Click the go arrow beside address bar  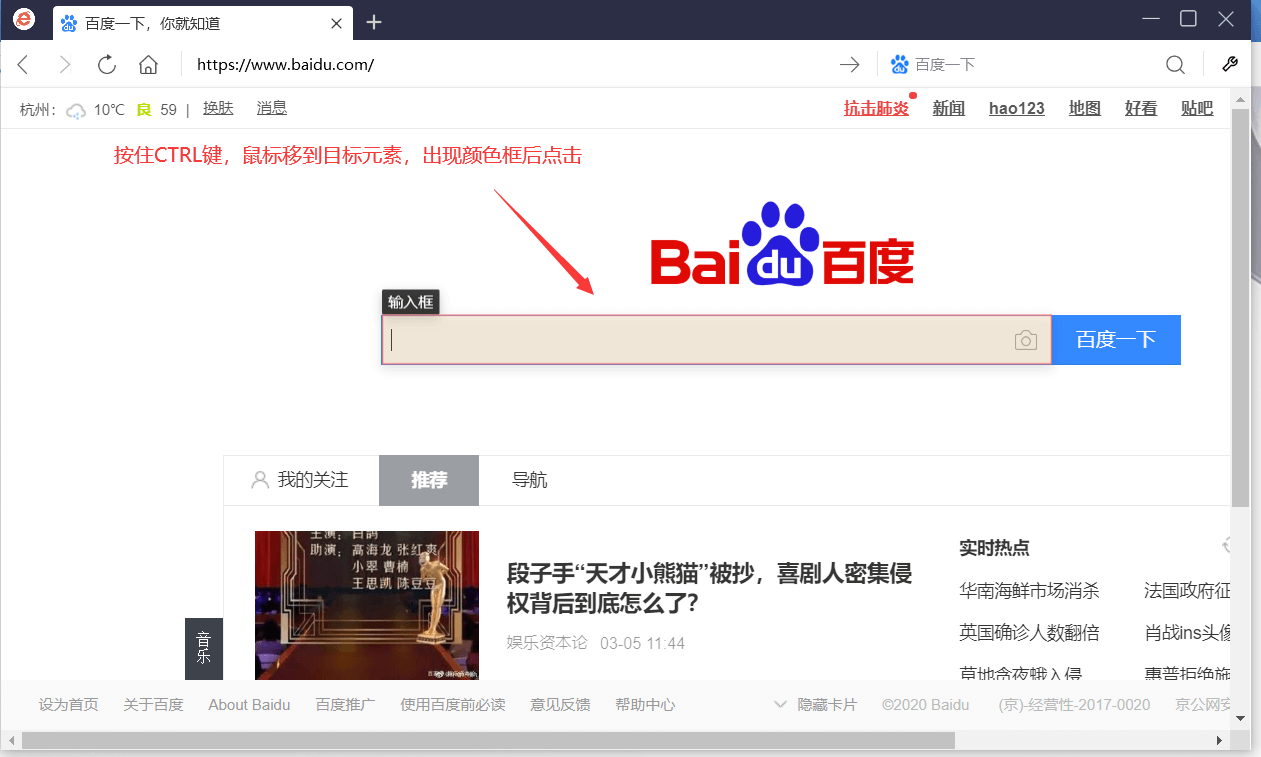(x=849, y=65)
